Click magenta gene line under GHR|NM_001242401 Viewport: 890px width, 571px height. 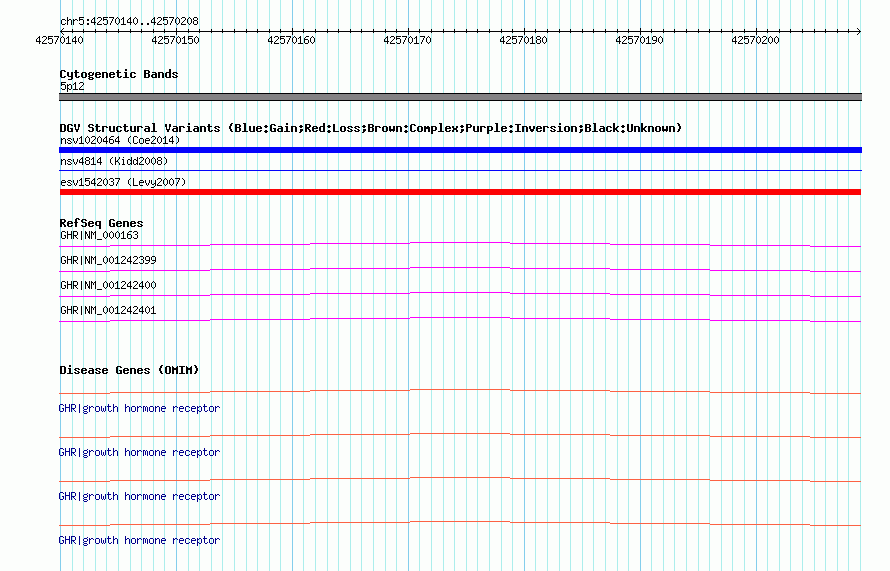pyautogui.click(x=460, y=318)
